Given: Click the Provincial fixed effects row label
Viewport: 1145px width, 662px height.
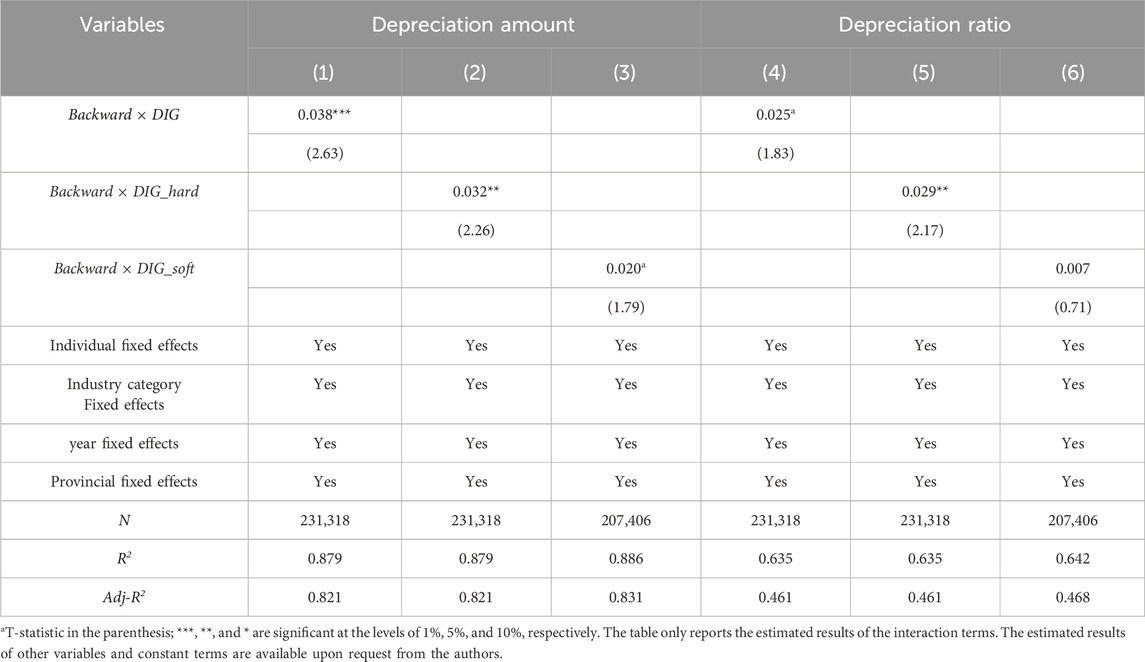Looking at the screenshot, I should [x=124, y=481].
